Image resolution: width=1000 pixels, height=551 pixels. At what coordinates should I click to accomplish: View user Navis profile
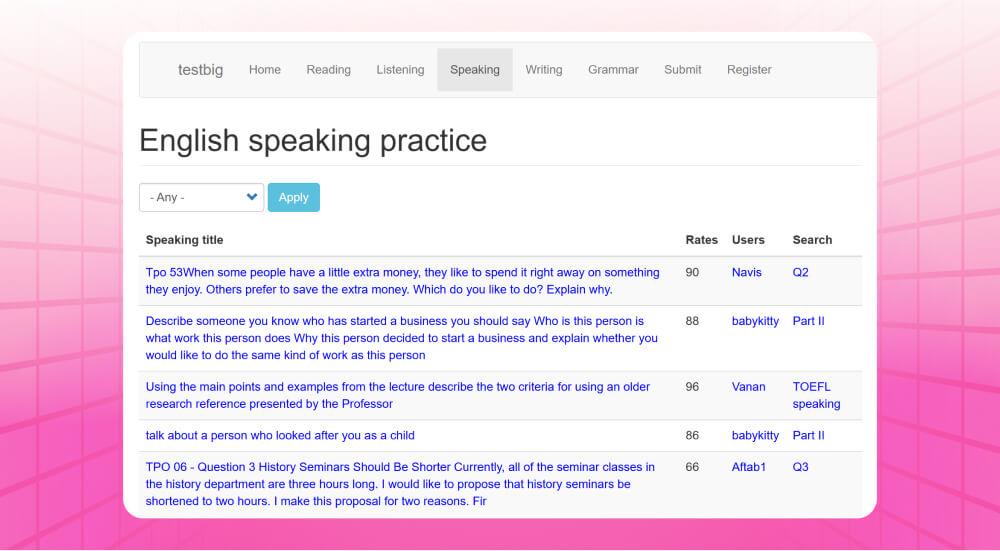click(x=746, y=272)
